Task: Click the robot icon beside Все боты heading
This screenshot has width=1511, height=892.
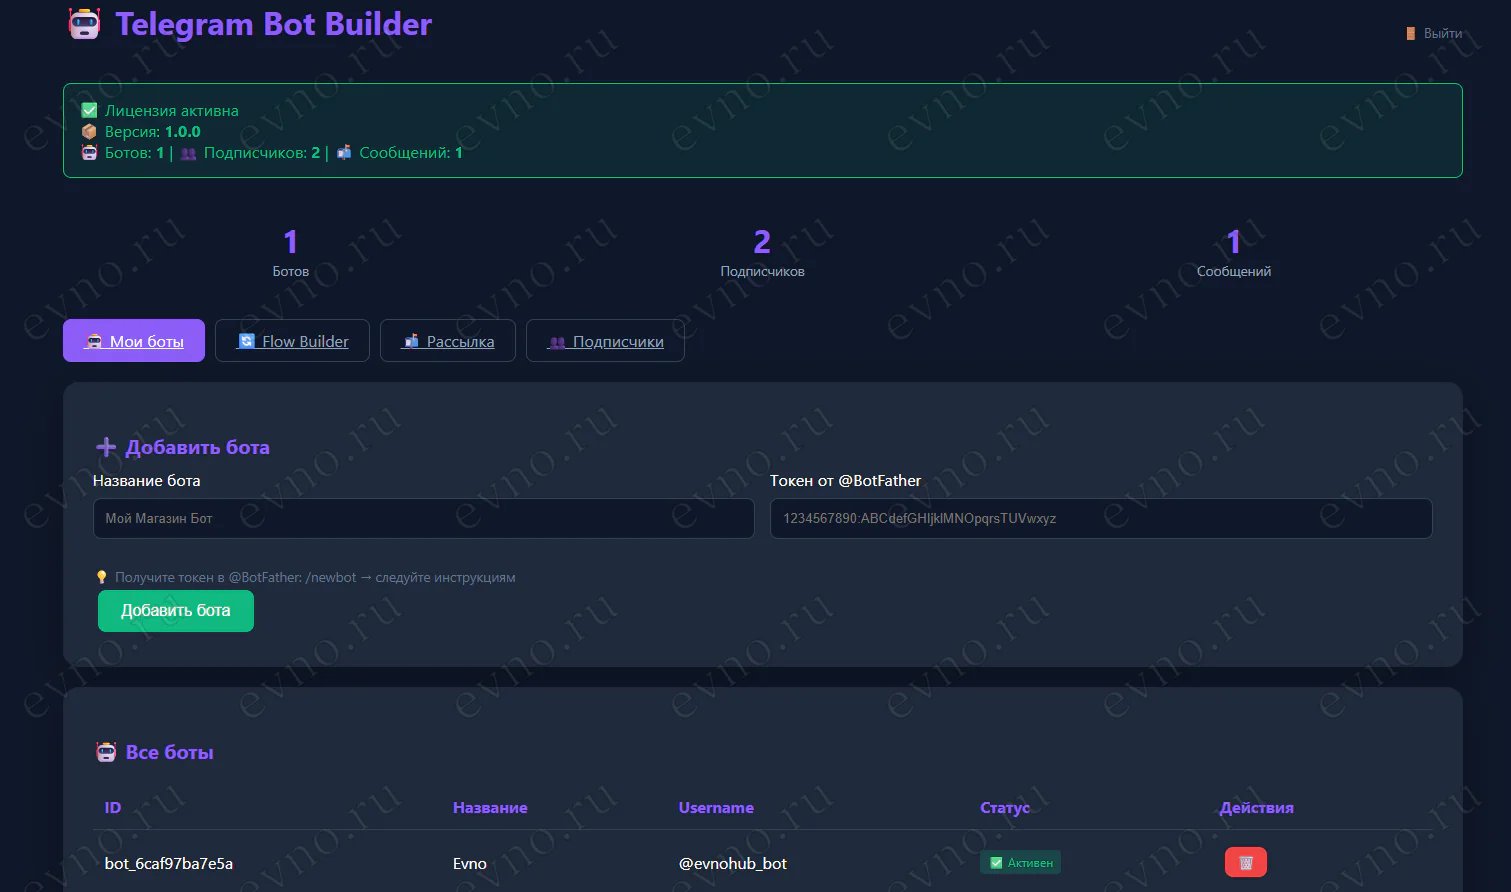Action: click(106, 752)
